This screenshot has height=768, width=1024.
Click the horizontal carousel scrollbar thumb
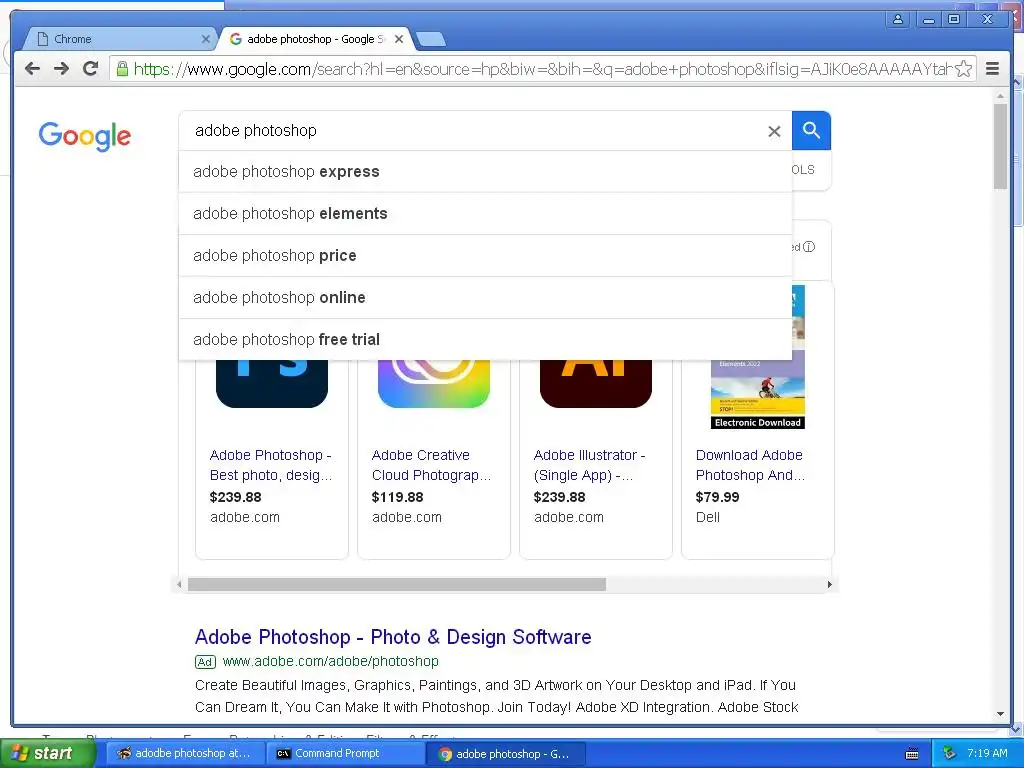point(396,584)
